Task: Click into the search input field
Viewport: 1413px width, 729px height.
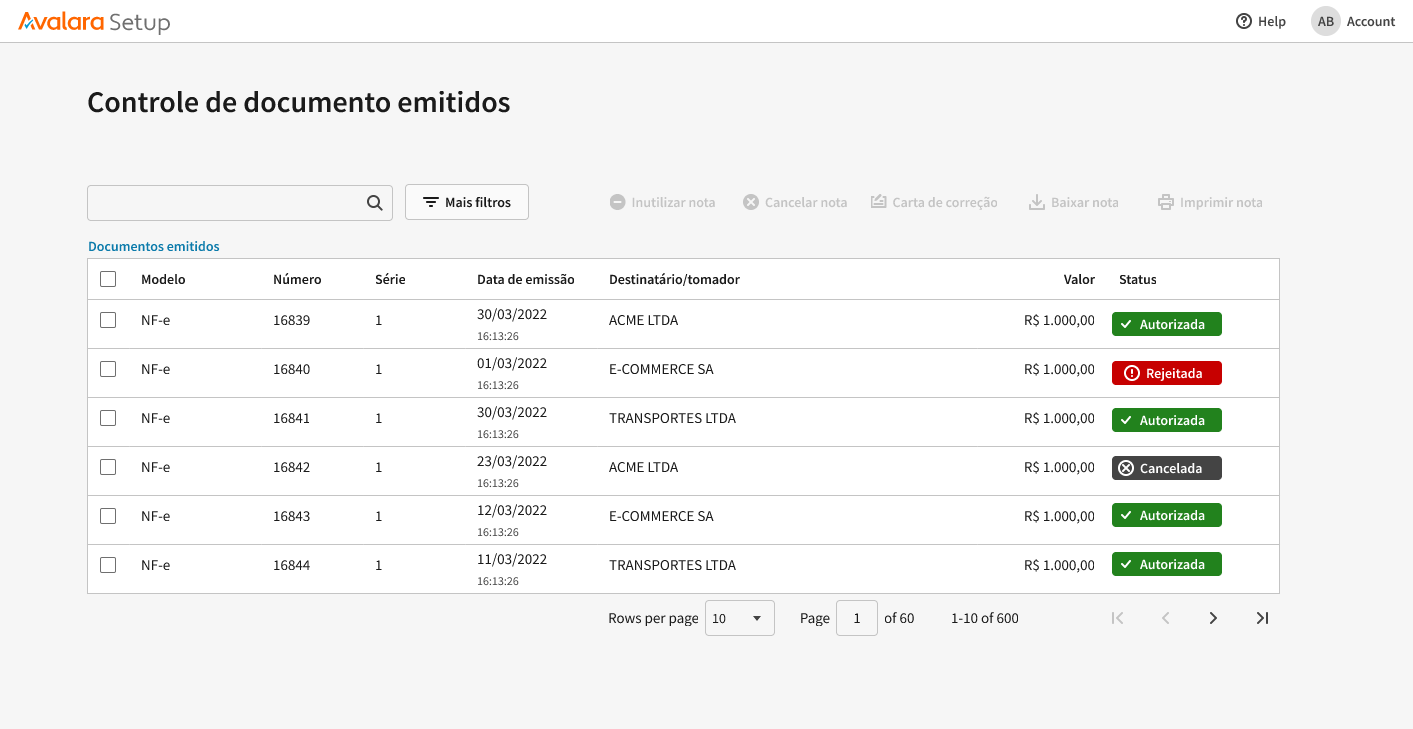Action: [x=225, y=203]
